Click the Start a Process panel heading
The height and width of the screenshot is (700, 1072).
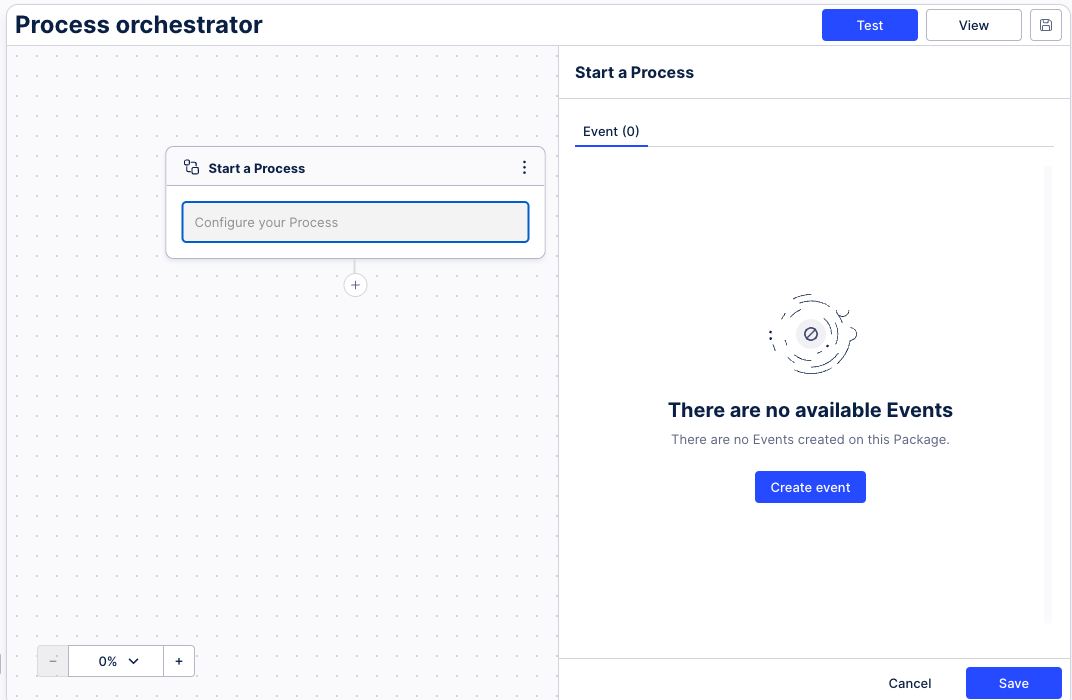click(x=634, y=72)
